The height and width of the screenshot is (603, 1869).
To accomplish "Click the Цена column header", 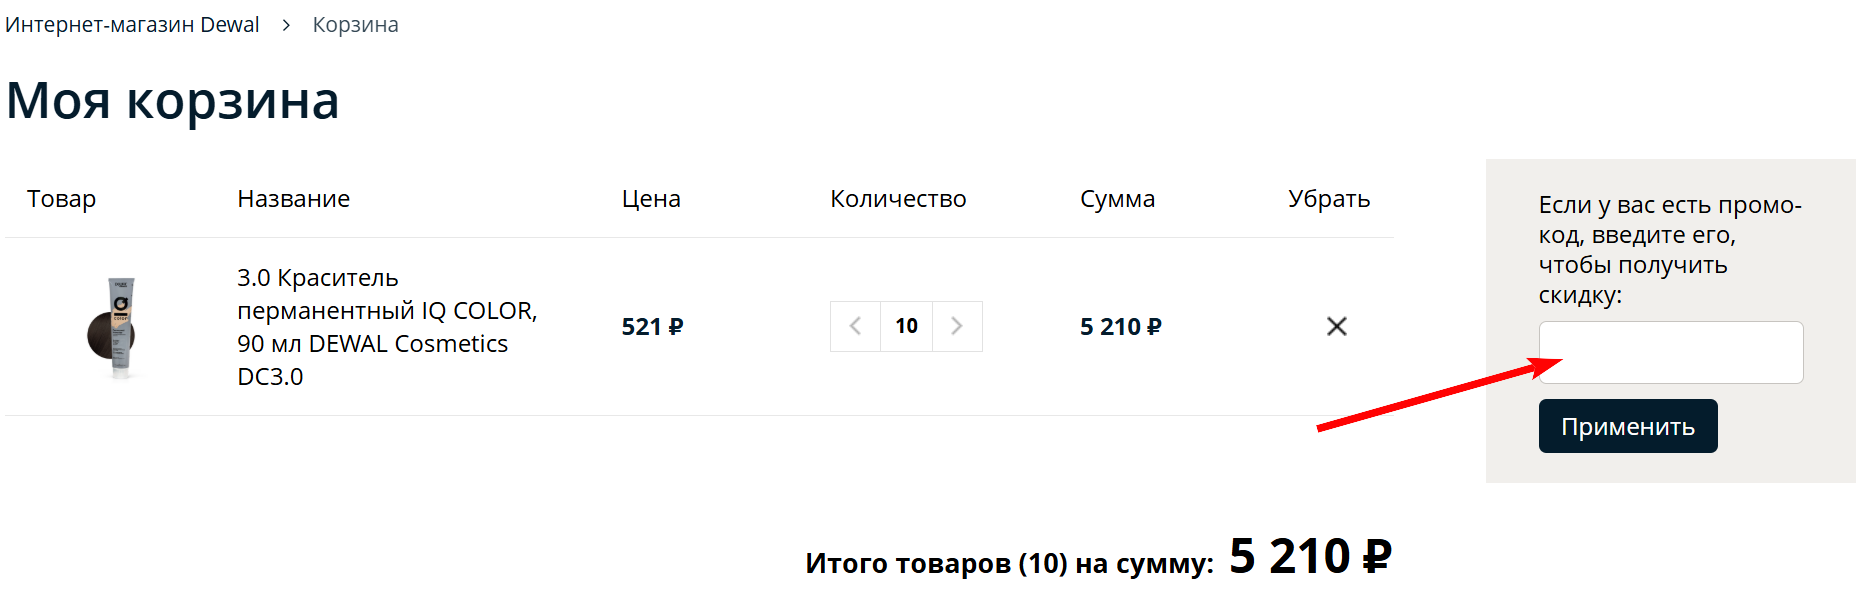I will click(651, 199).
